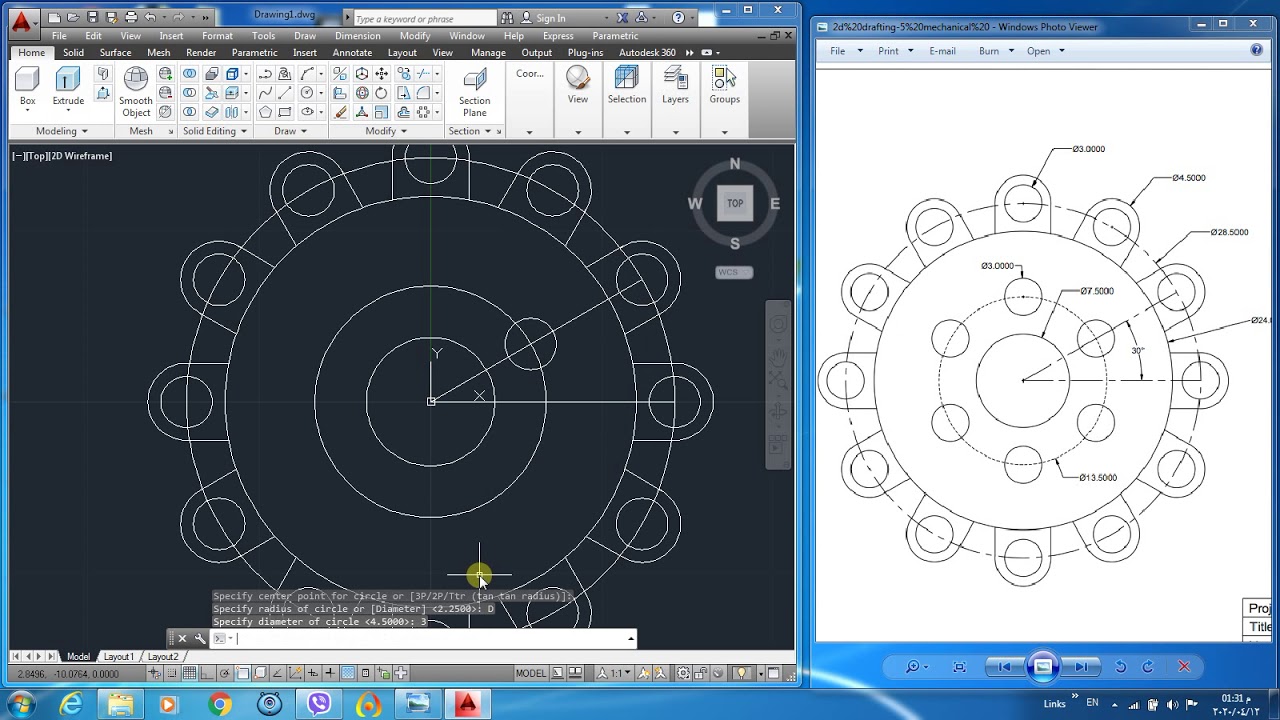Viewport: 1280px width, 720px height.
Task: Switch to the Annotate ribbon tab
Action: (x=352, y=53)
